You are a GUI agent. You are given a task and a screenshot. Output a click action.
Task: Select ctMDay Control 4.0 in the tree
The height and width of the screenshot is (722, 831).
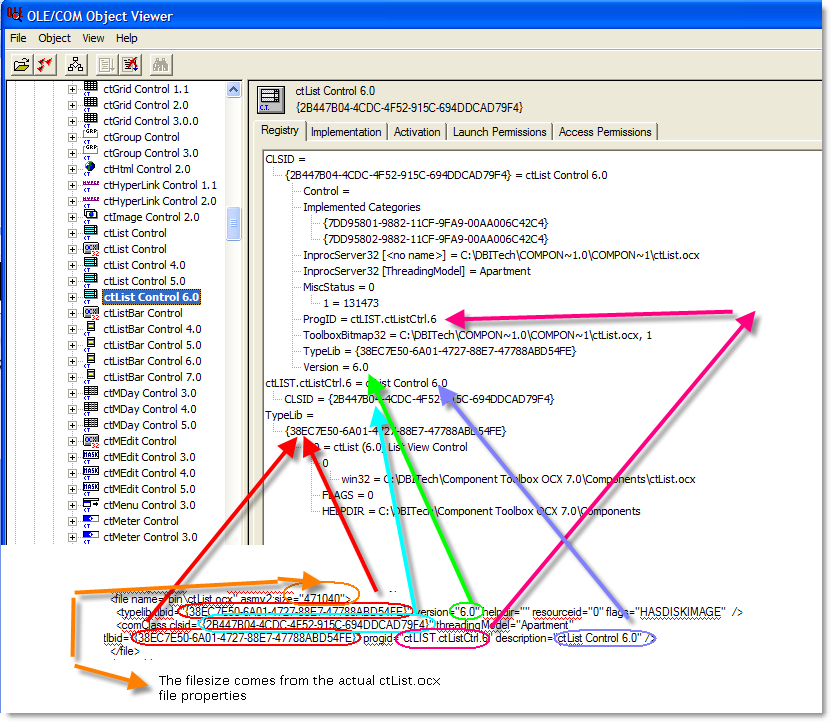150,409
